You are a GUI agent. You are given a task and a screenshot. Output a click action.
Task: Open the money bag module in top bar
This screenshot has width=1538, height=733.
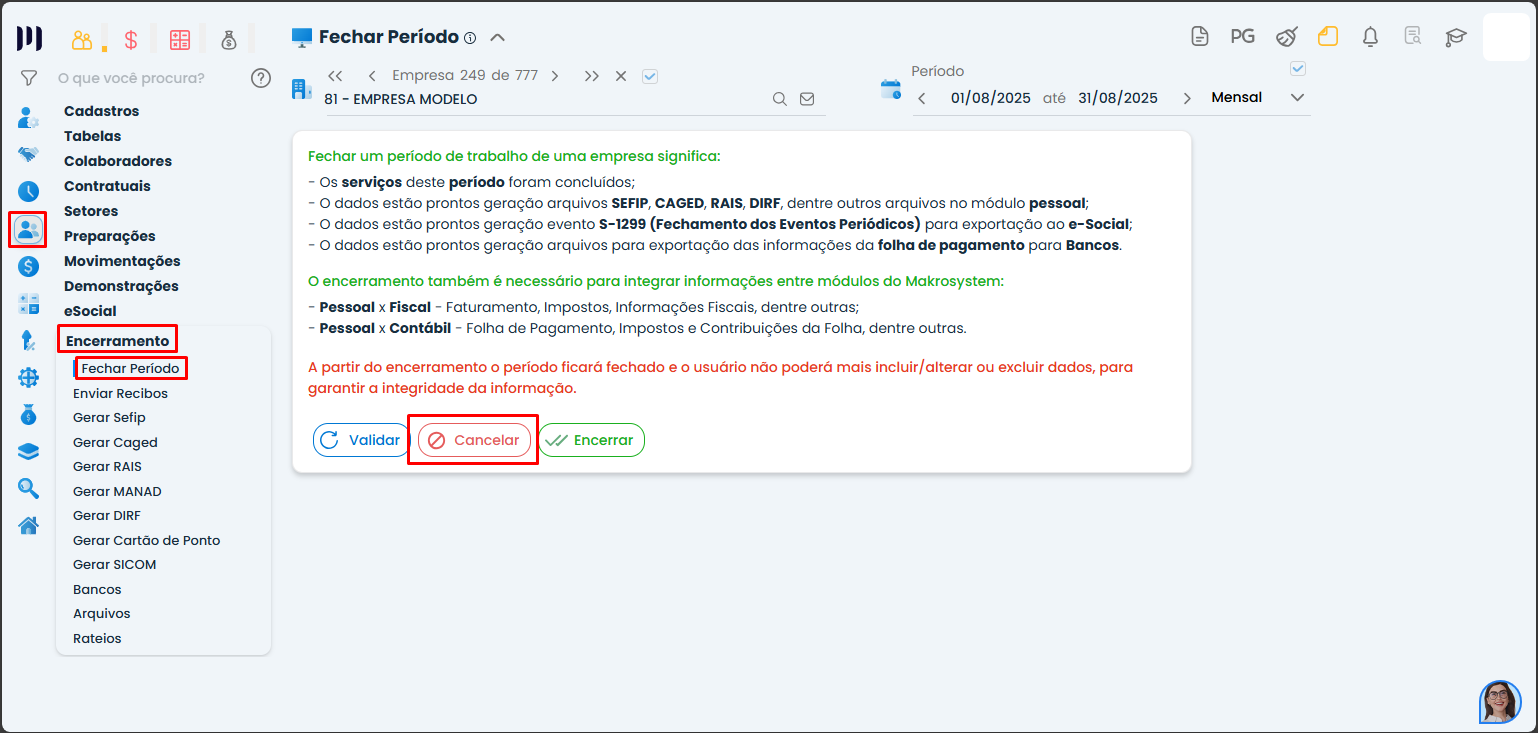click(229, 40)
